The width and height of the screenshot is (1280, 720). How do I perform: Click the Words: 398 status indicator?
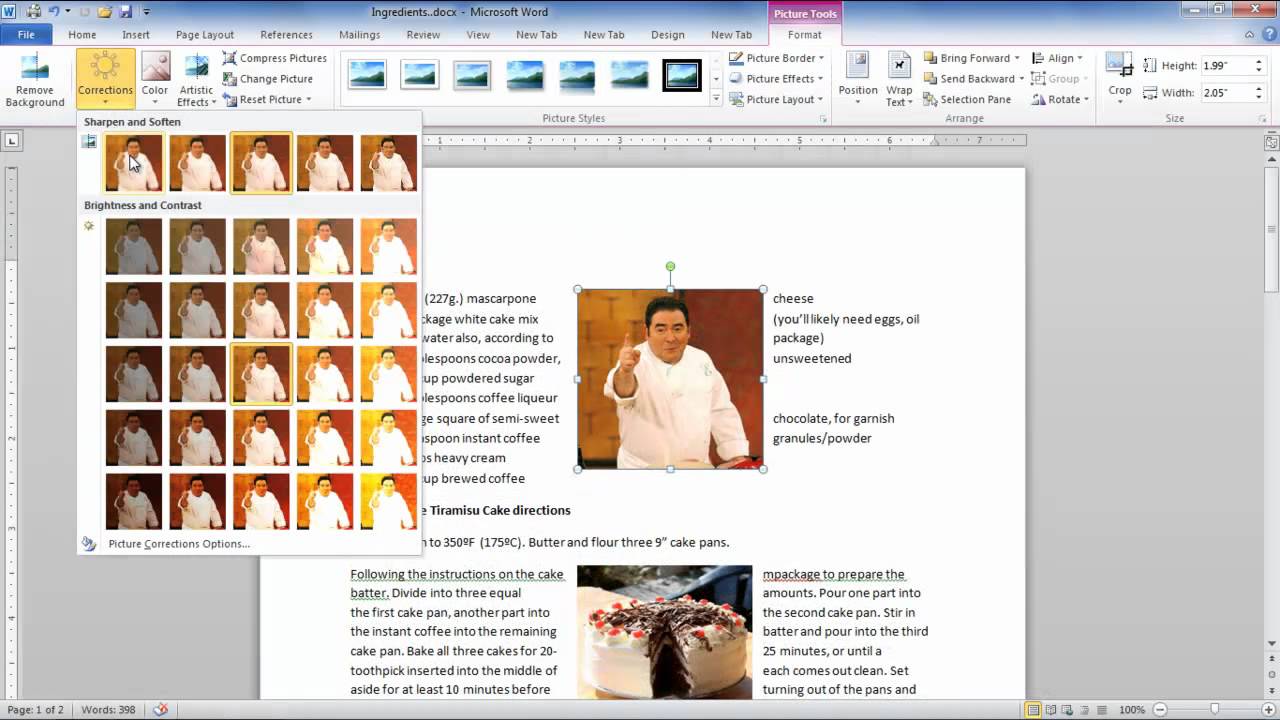[x=109, y=710]
